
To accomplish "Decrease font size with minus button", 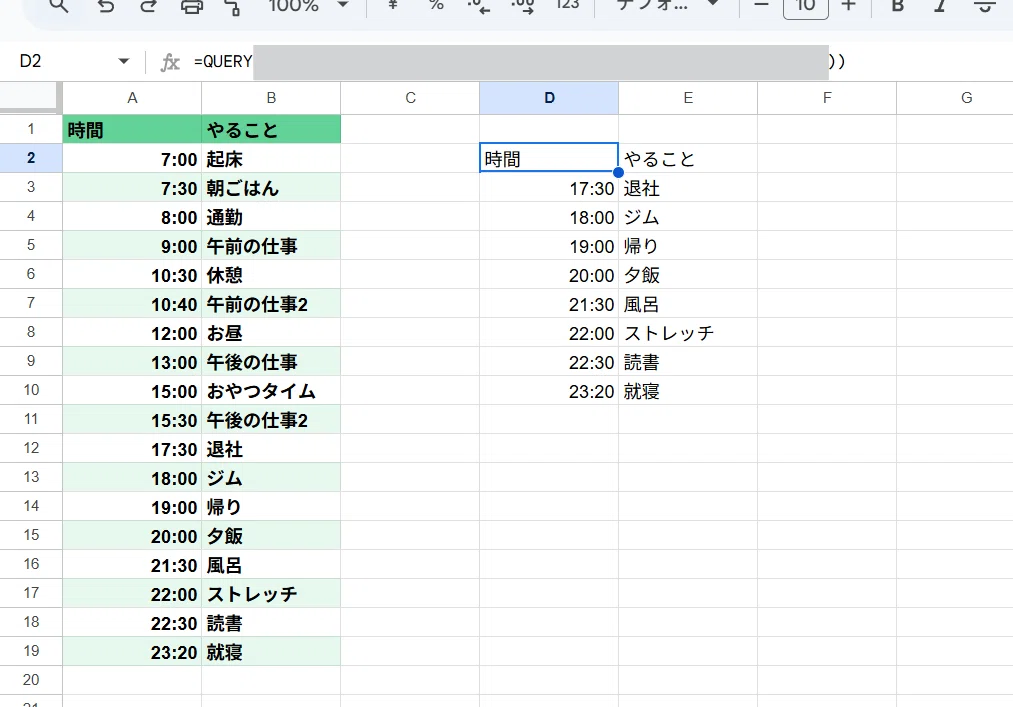I will tap(762, 5).
